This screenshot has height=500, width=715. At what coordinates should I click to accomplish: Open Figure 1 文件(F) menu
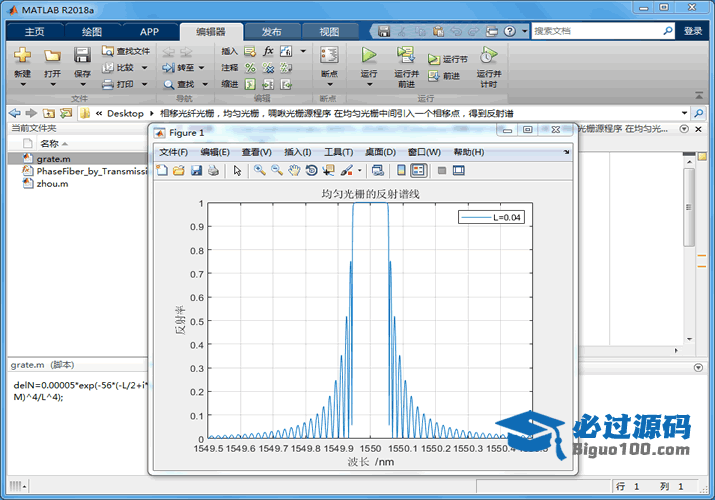click(x=173, y=152)
